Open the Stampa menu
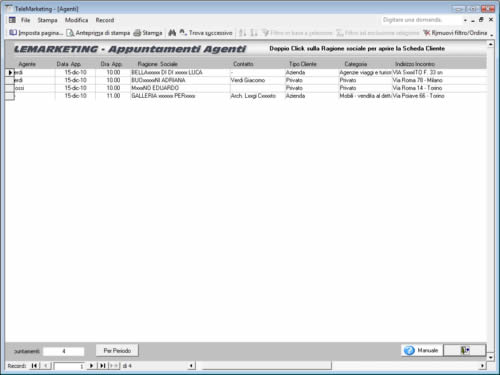500x375 pixels. tap(47, 20)
